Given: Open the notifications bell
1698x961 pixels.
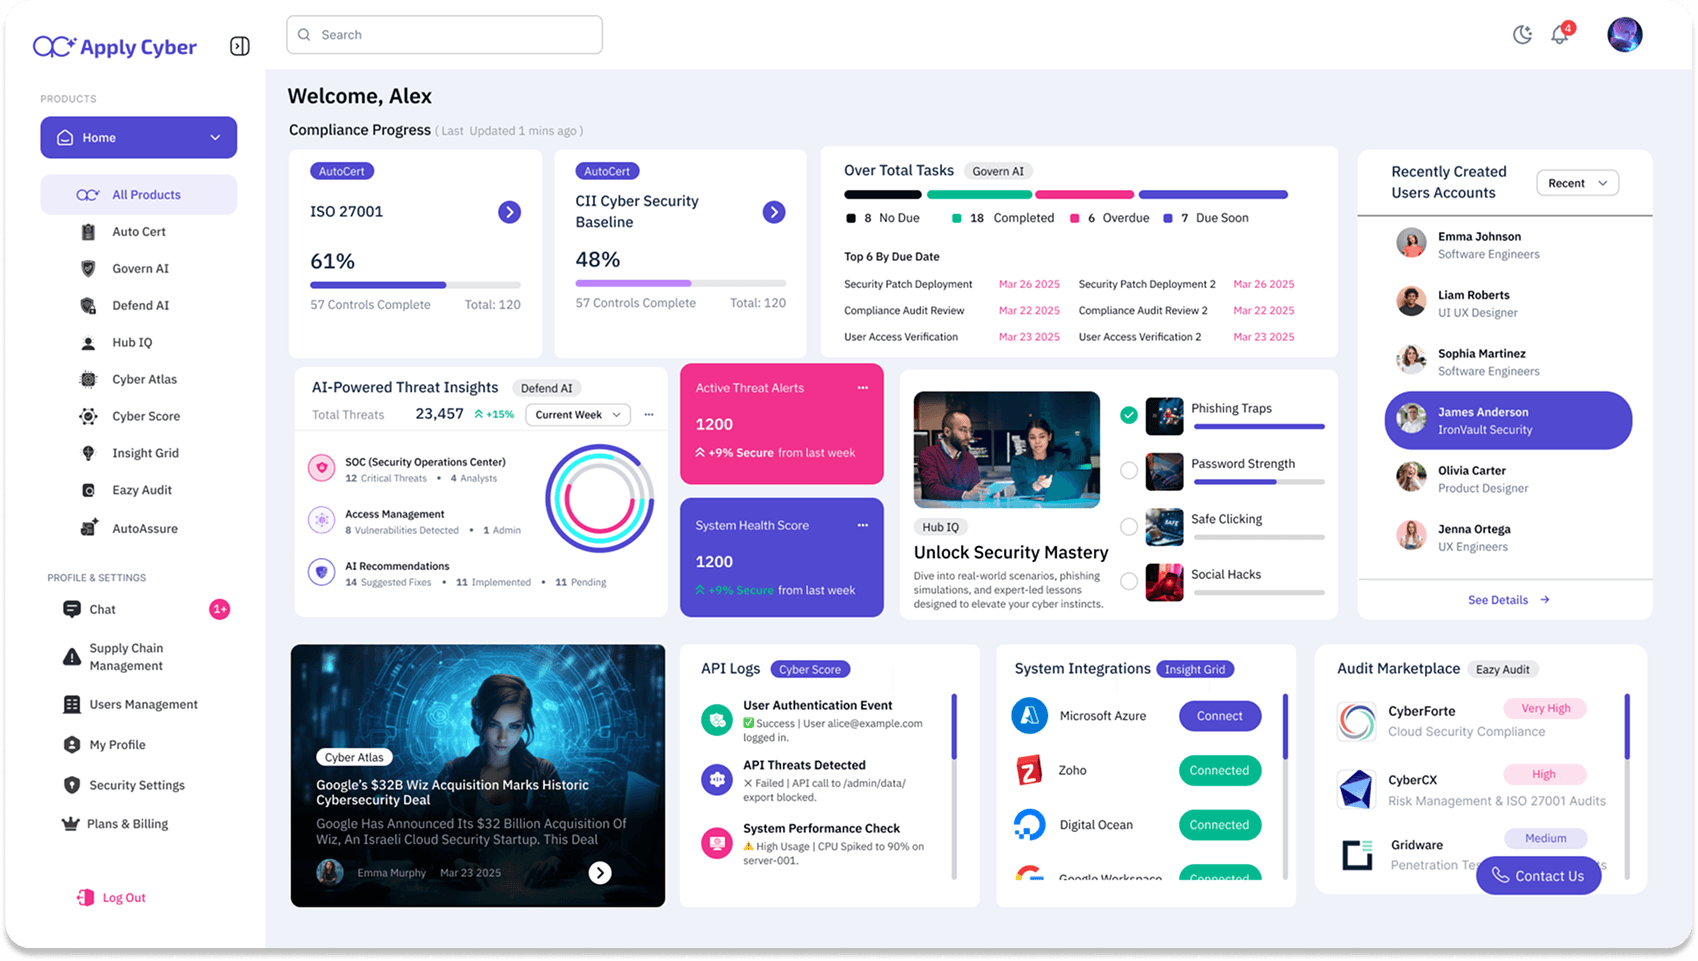Looking at the screenshot, I should click(x=1560, y=35).
